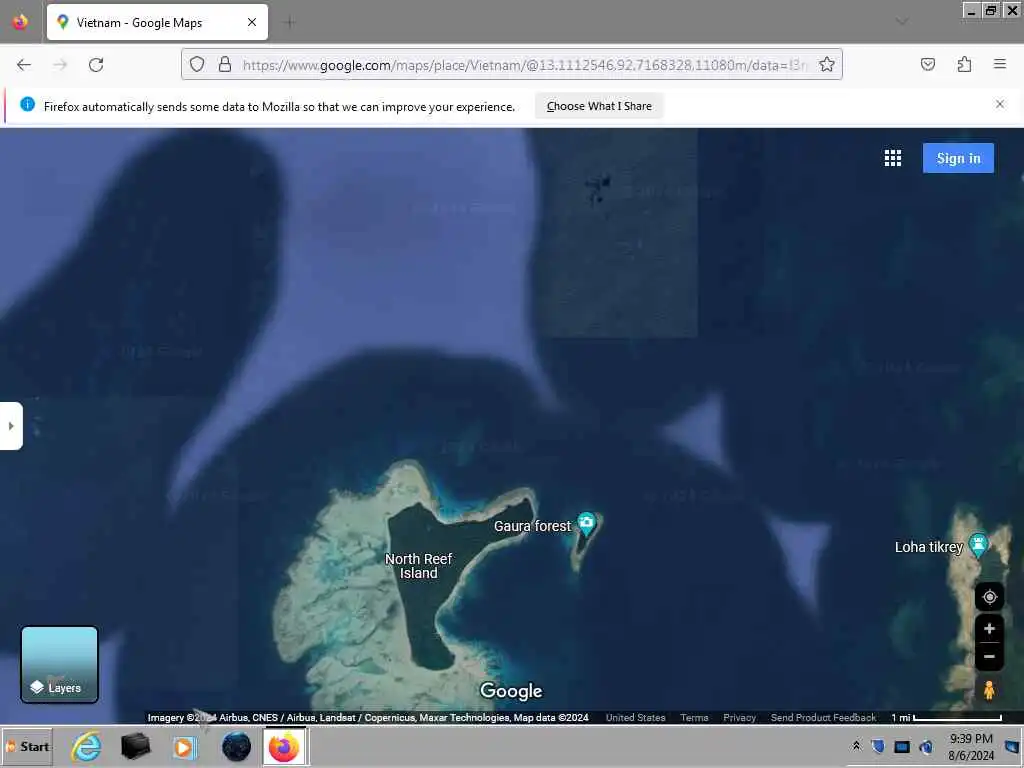Viewport: 1024px width, 768px height.
Task: Click Send Product Feedback link
Action: pyautogui.click(x=824, y=717)
